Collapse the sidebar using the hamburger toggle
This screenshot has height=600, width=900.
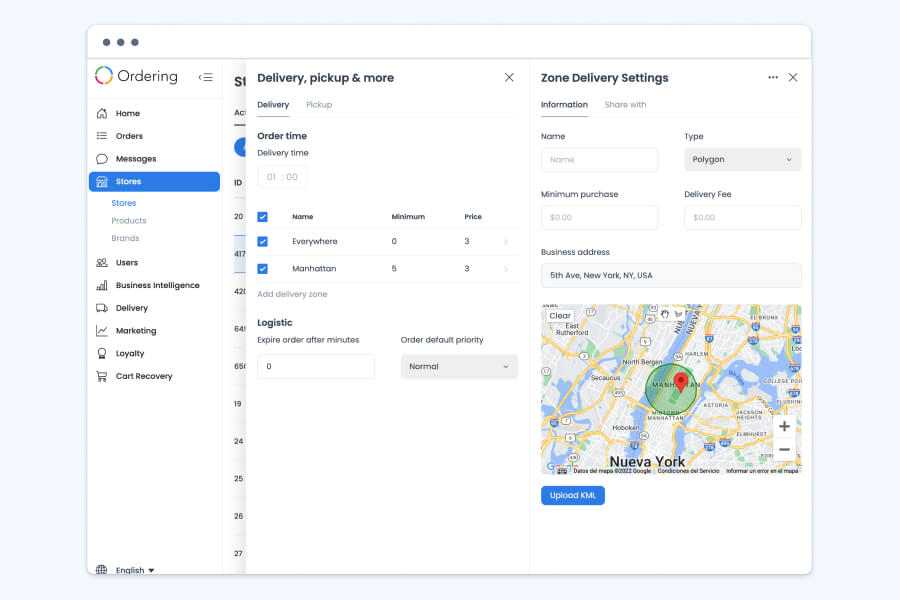pyautogui.click(x=207, y=77)
